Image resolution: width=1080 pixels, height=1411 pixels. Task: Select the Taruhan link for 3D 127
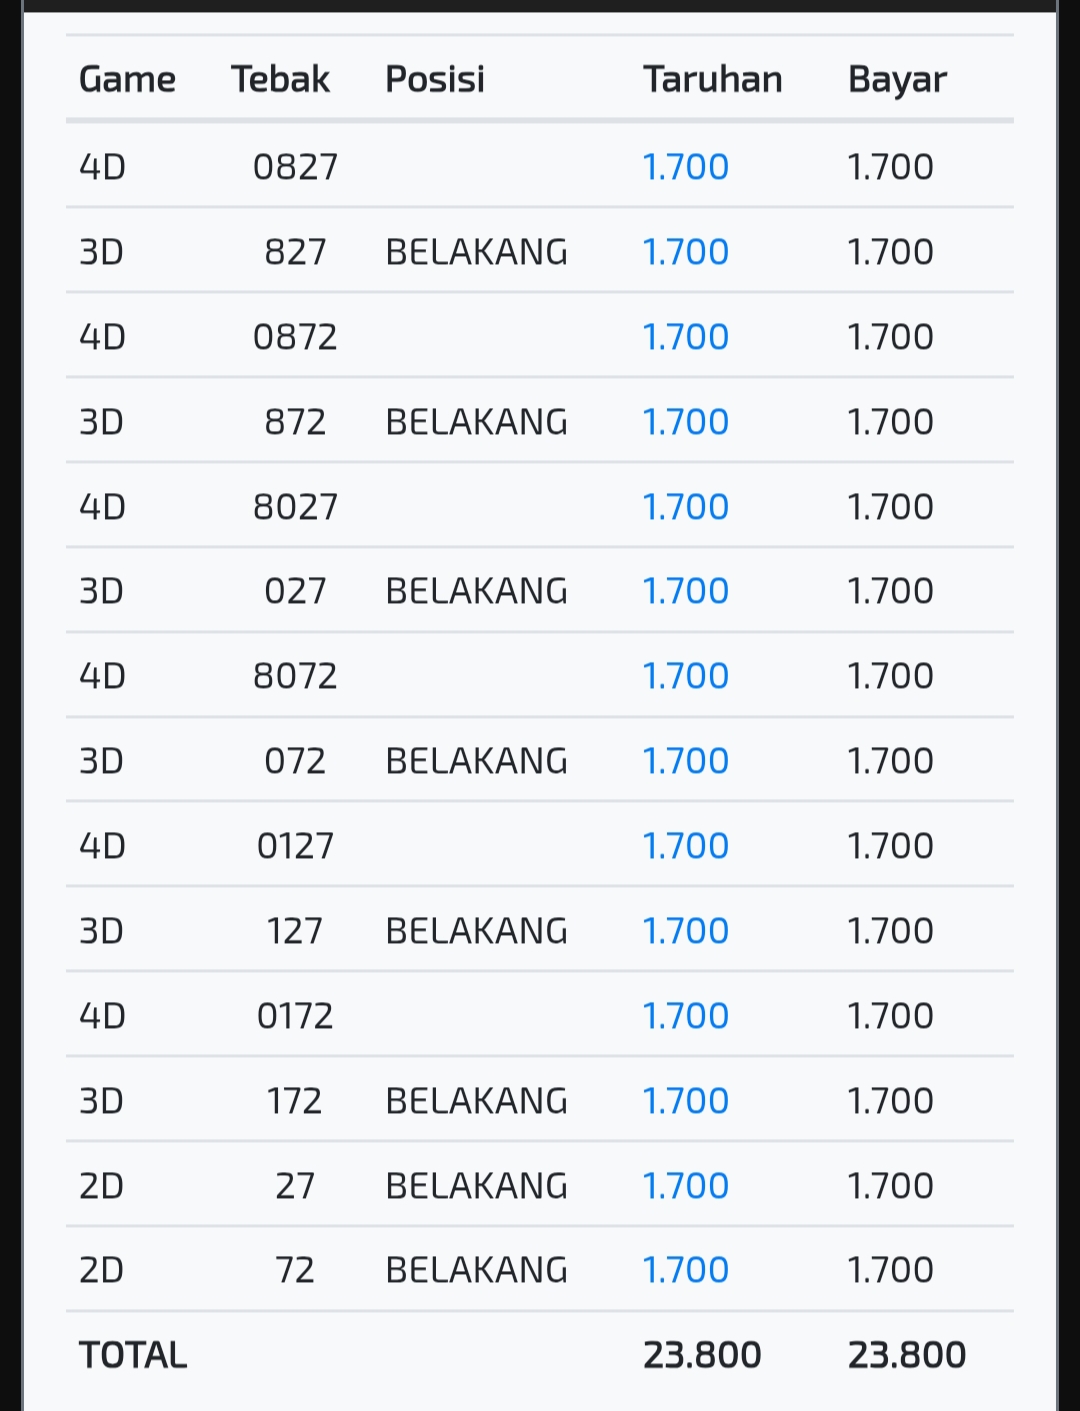pyautogui.click(x=685, y=931)
